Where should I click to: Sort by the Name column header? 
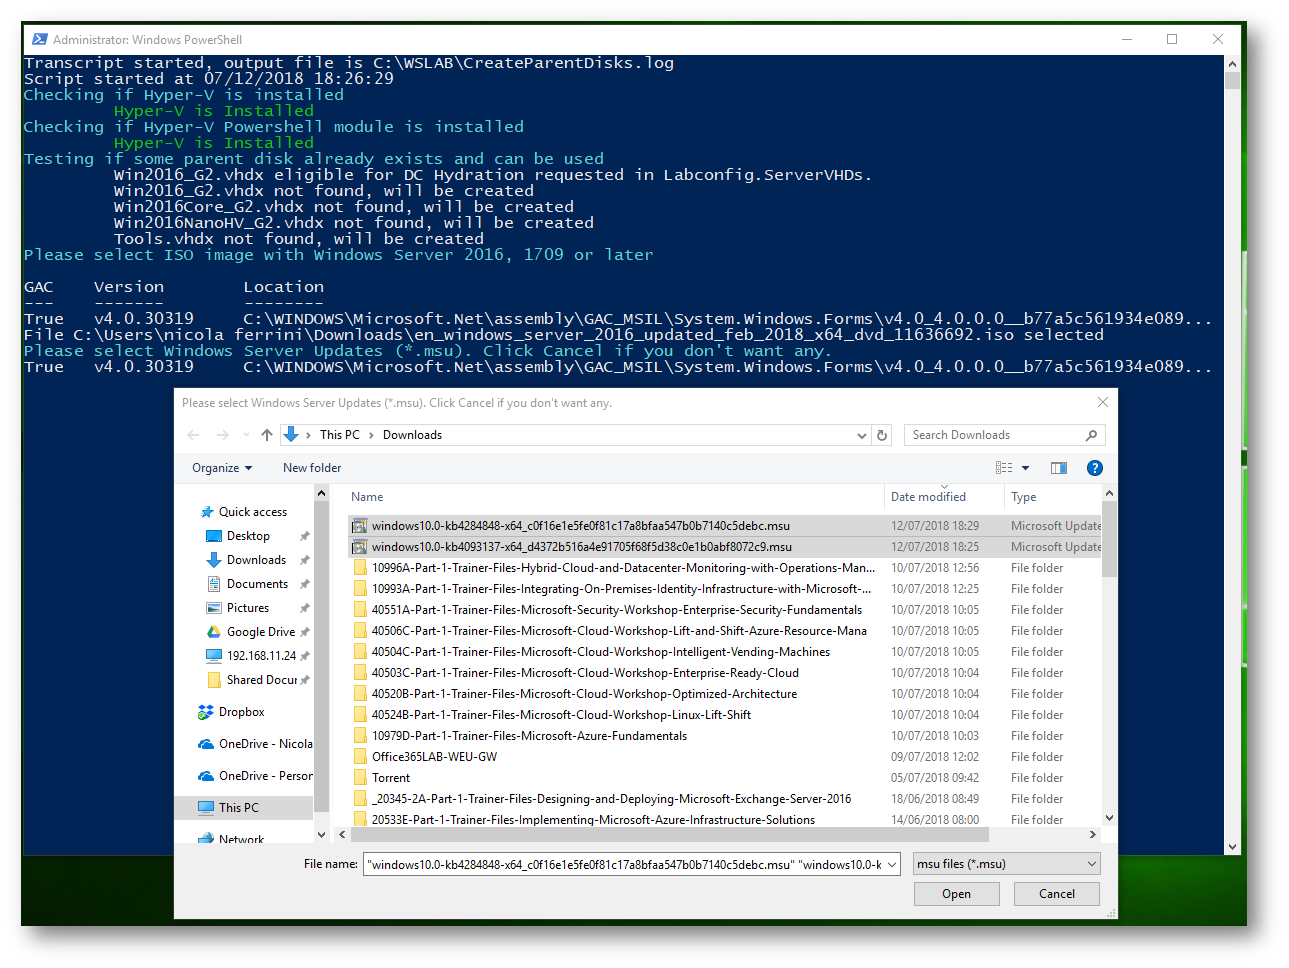pyautogui.click(x=615, y=497)
